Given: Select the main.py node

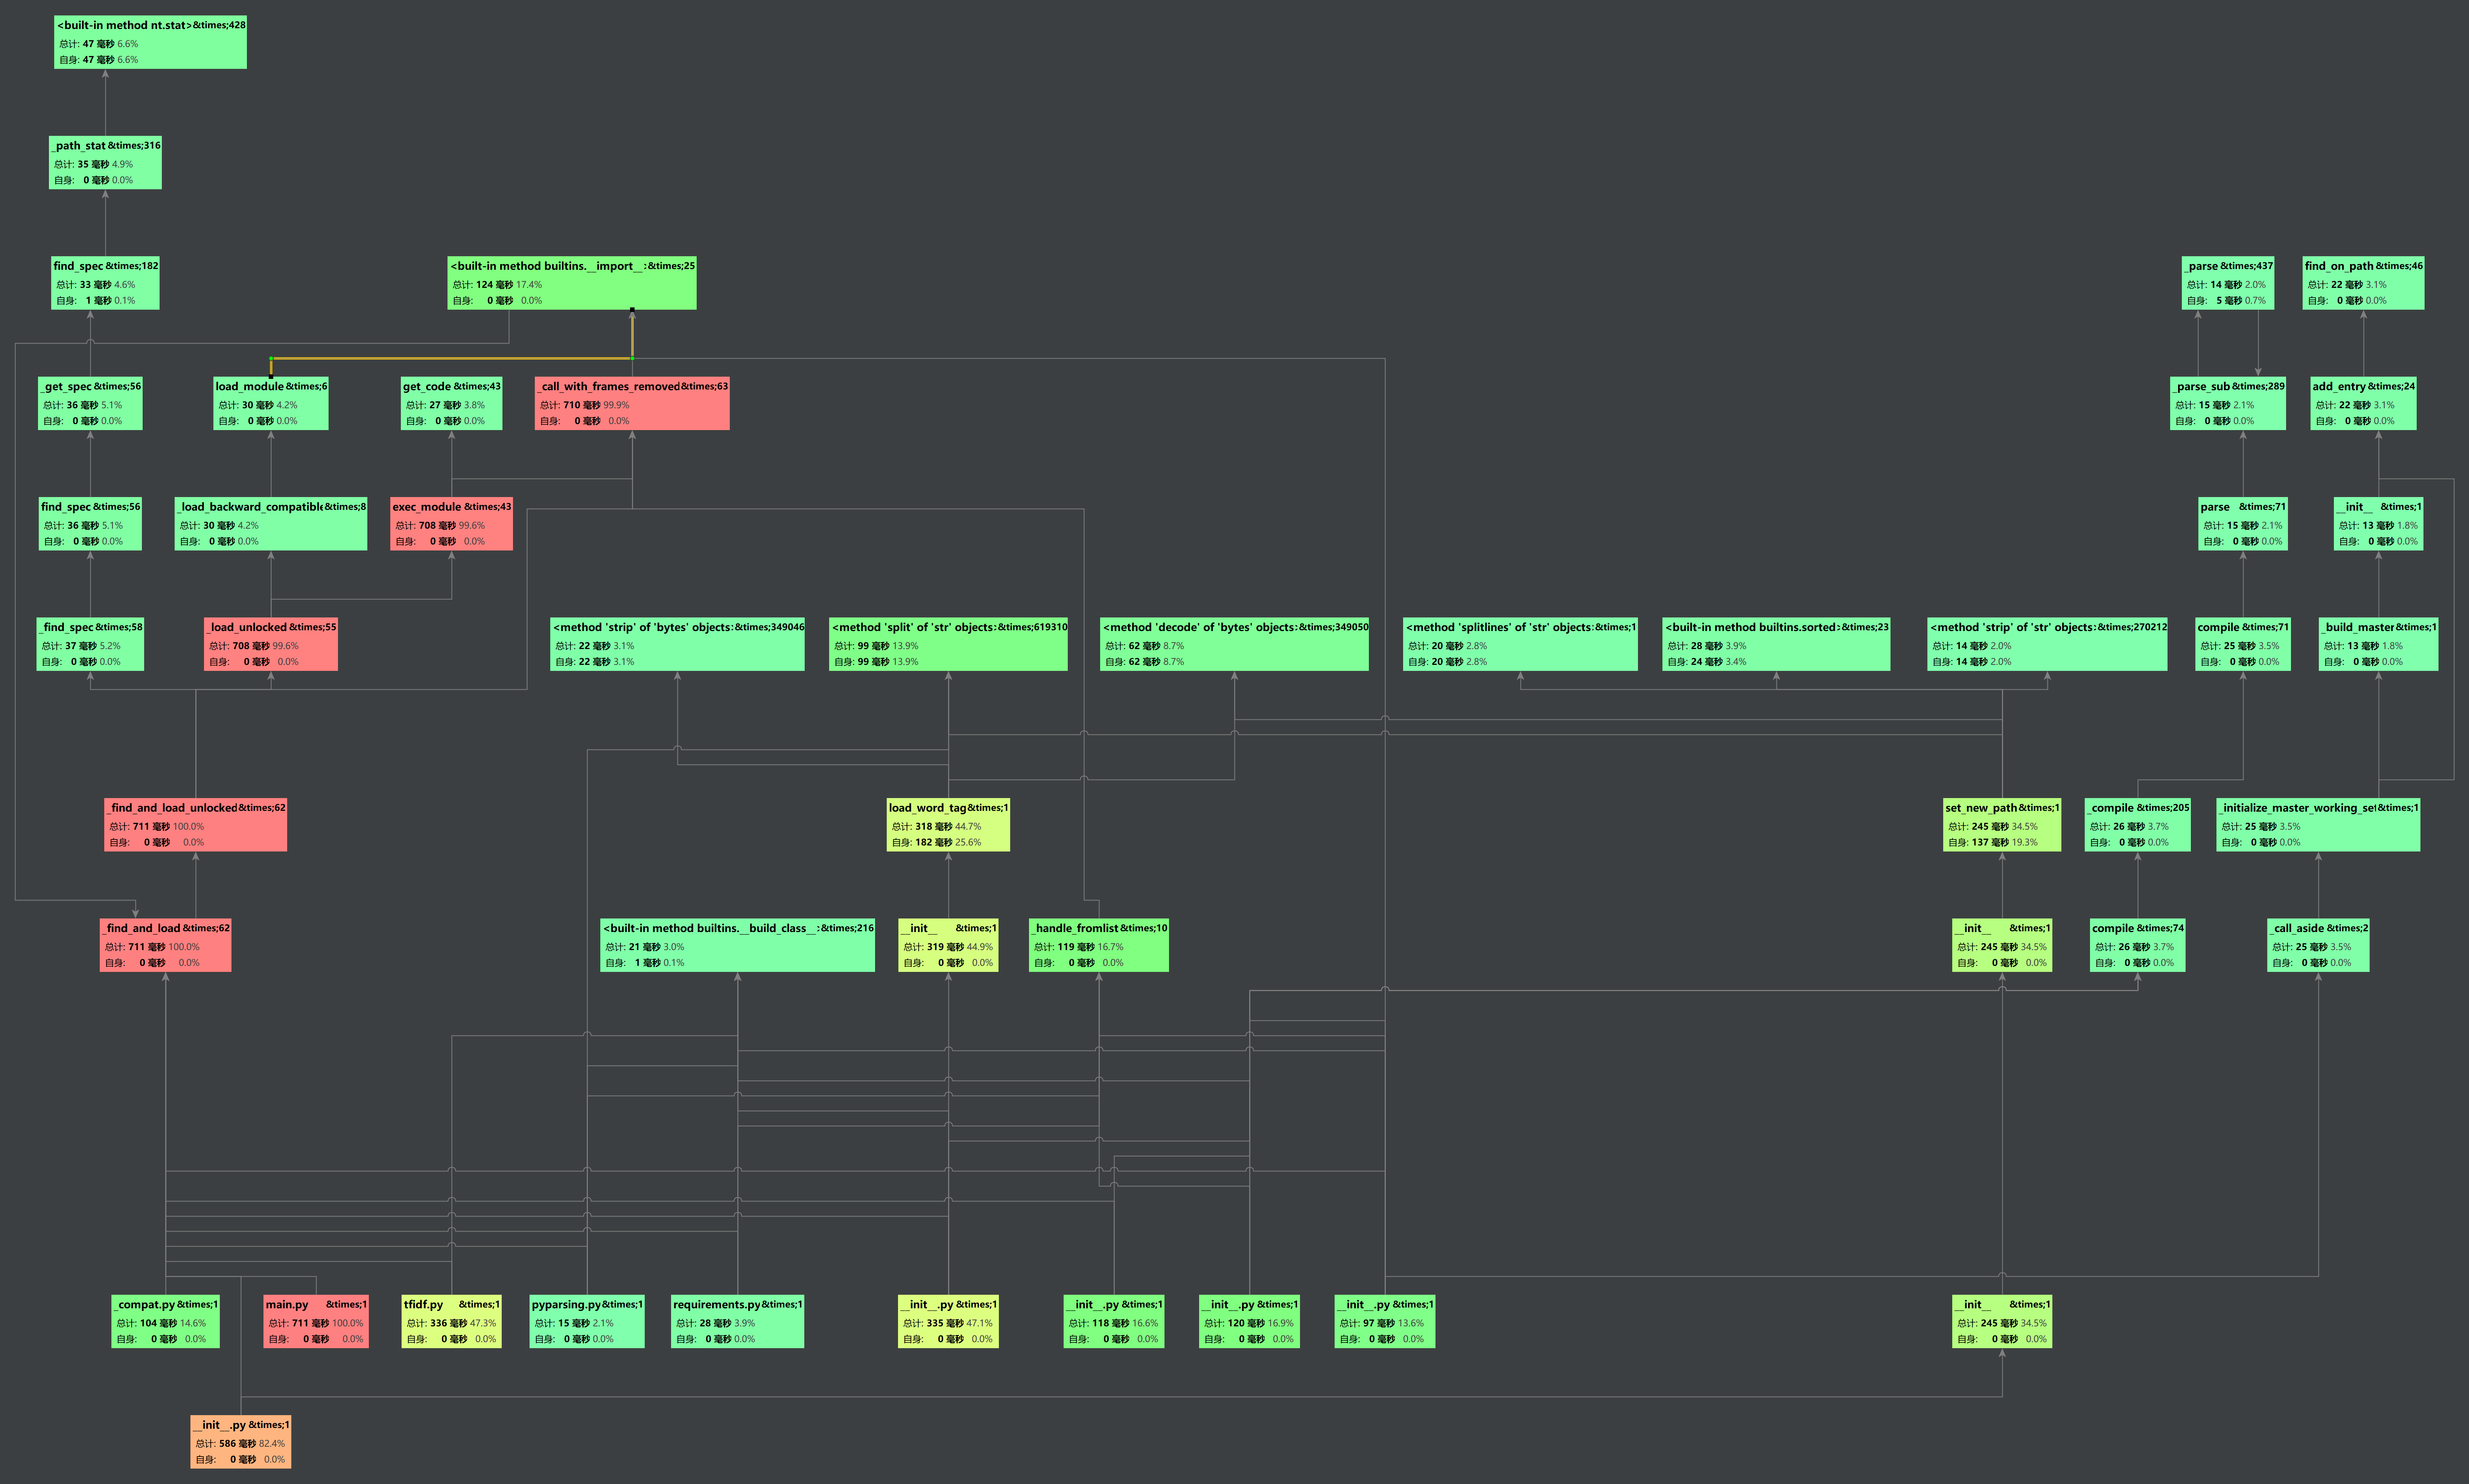Looking at the screenshot, I should click(316, 1321).
